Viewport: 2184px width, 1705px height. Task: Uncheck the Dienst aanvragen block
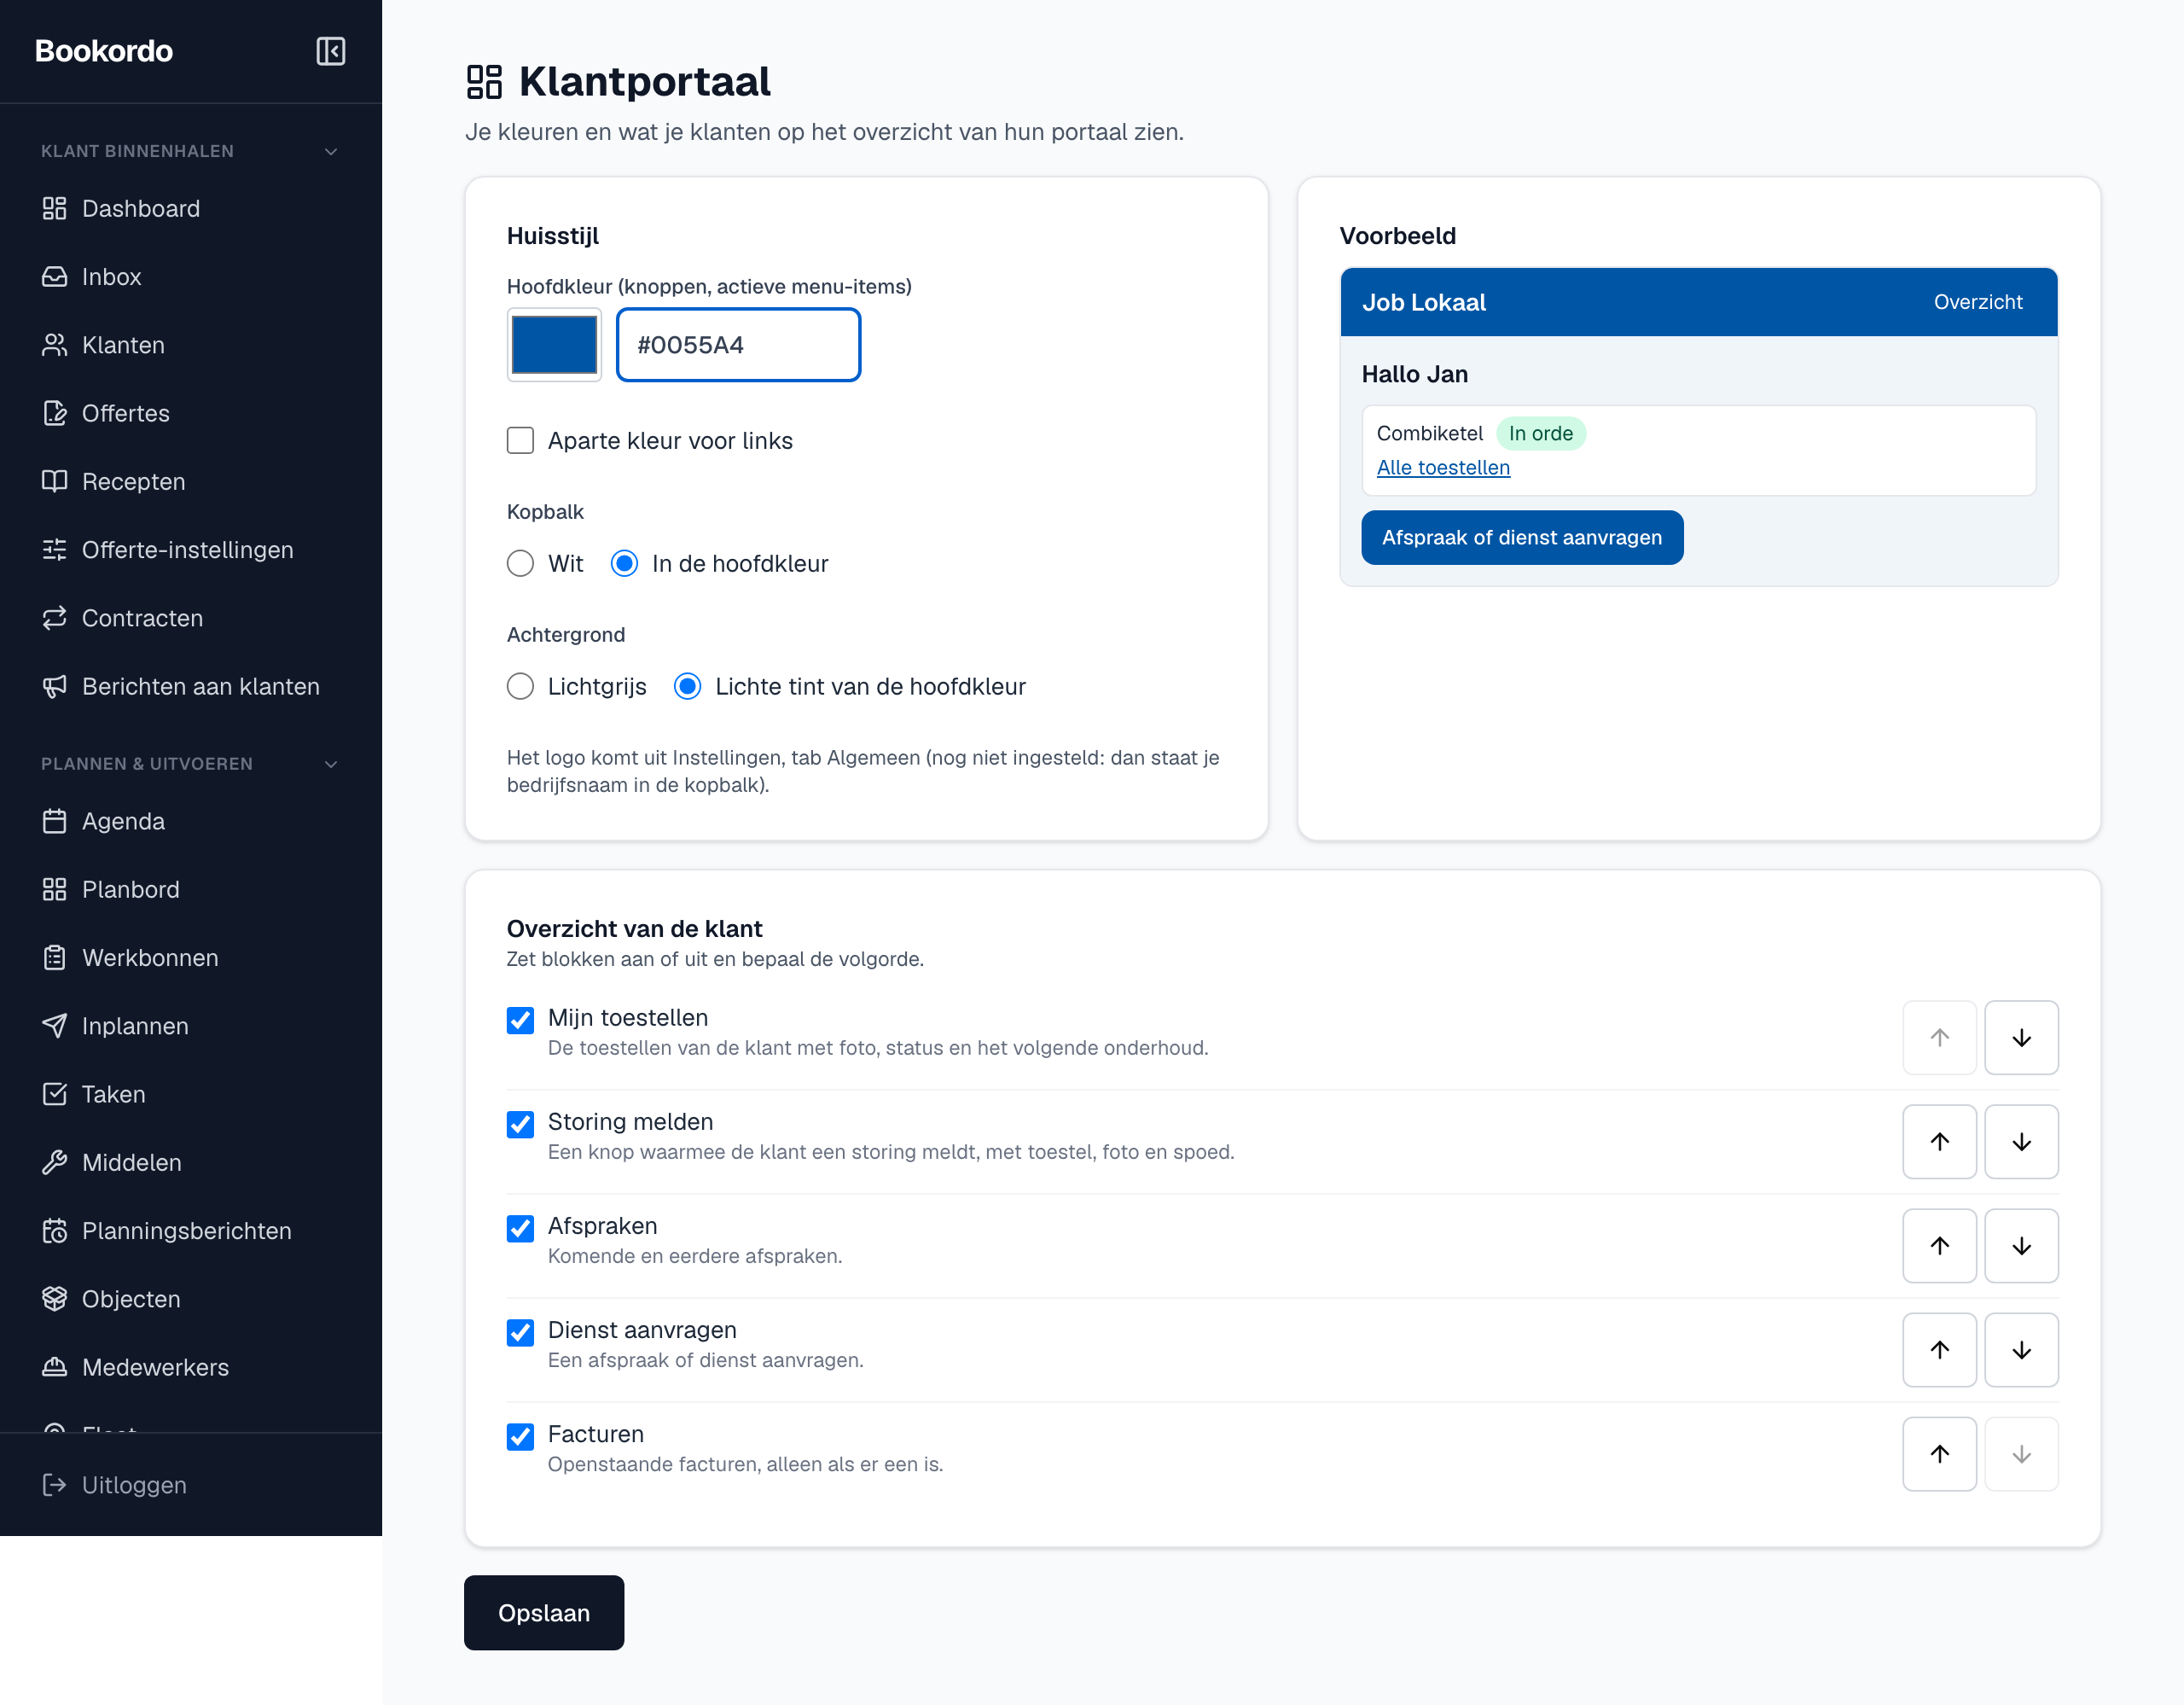[520, 1332]
